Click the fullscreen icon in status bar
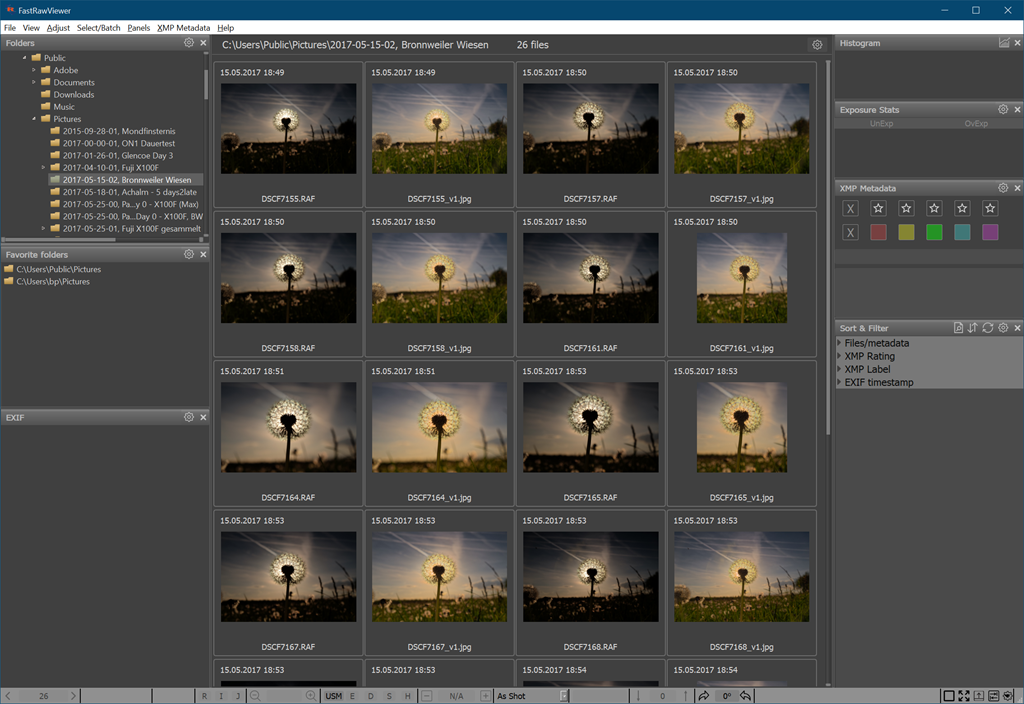Image resolution: width=1024 pixels, height=704 pixels. pos(964,696)
